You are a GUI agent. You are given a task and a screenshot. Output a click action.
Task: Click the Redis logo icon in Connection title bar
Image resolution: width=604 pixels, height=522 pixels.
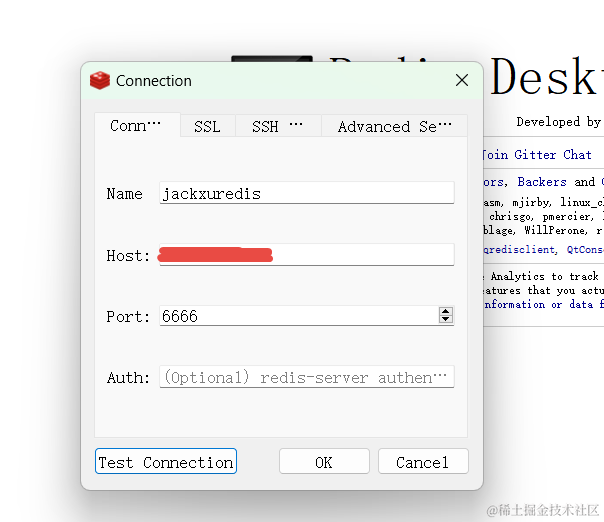click(100, 81)
